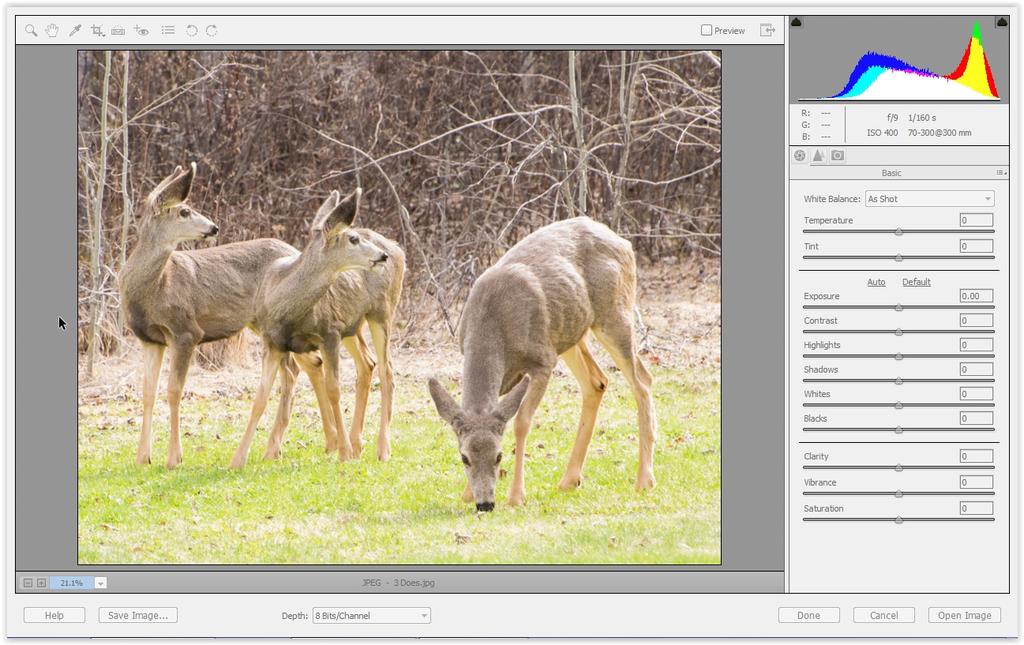
Task: Open the White Balance dropdown
Action: coord(929,199)
